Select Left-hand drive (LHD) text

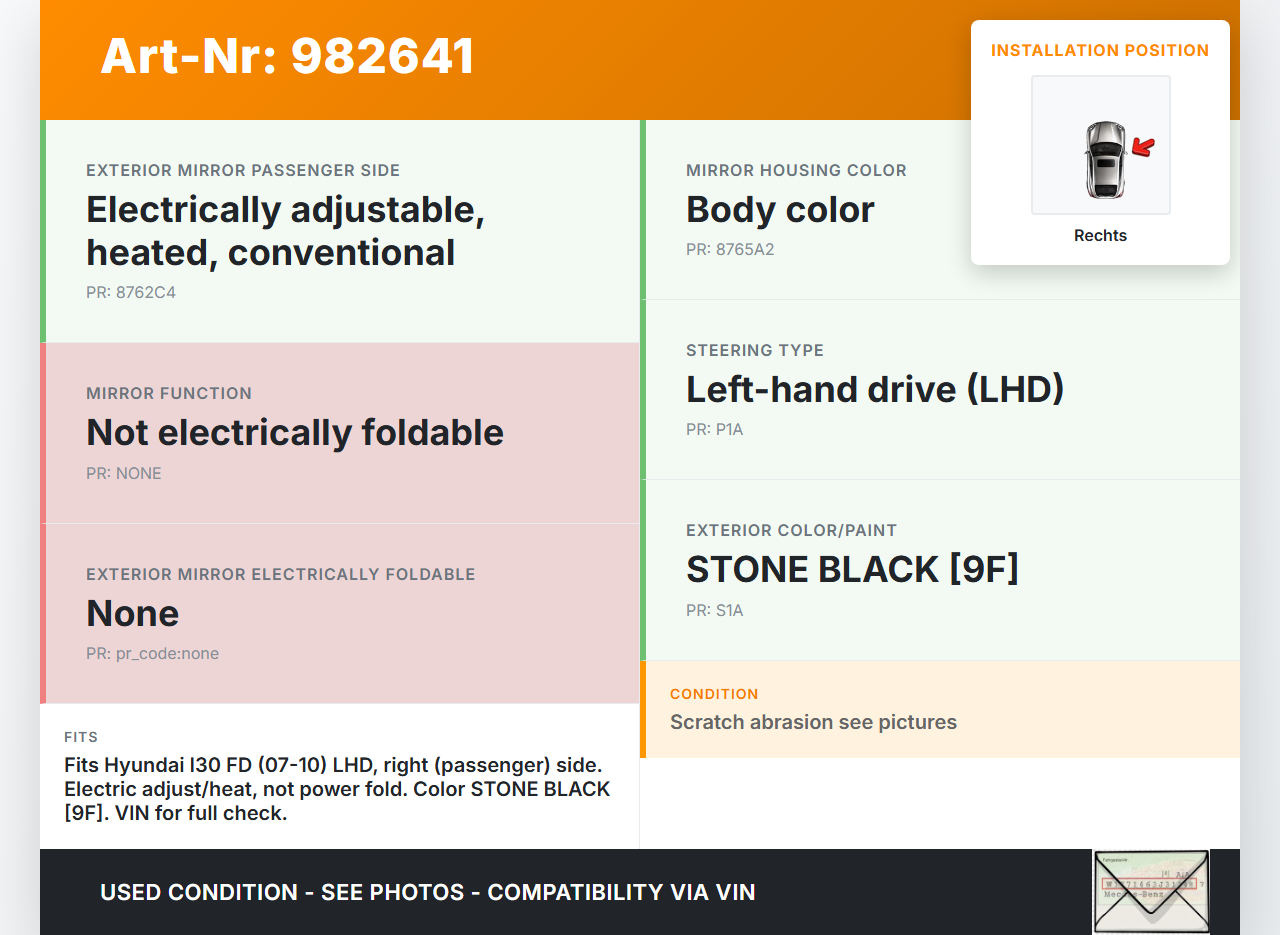click(x=875, y=390)
